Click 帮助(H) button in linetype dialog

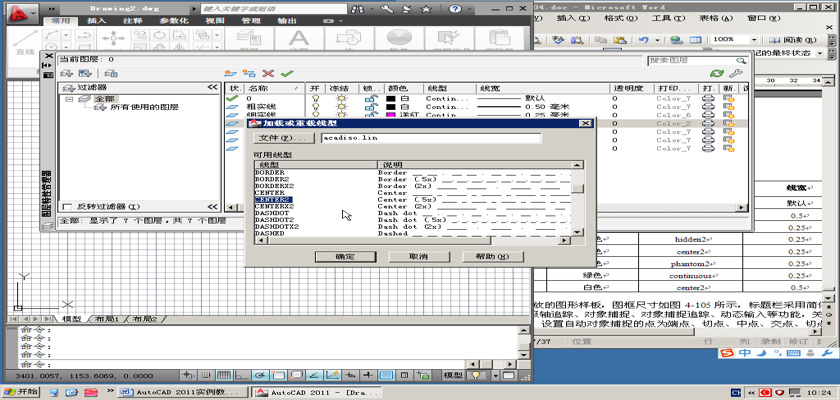[492, 256]
